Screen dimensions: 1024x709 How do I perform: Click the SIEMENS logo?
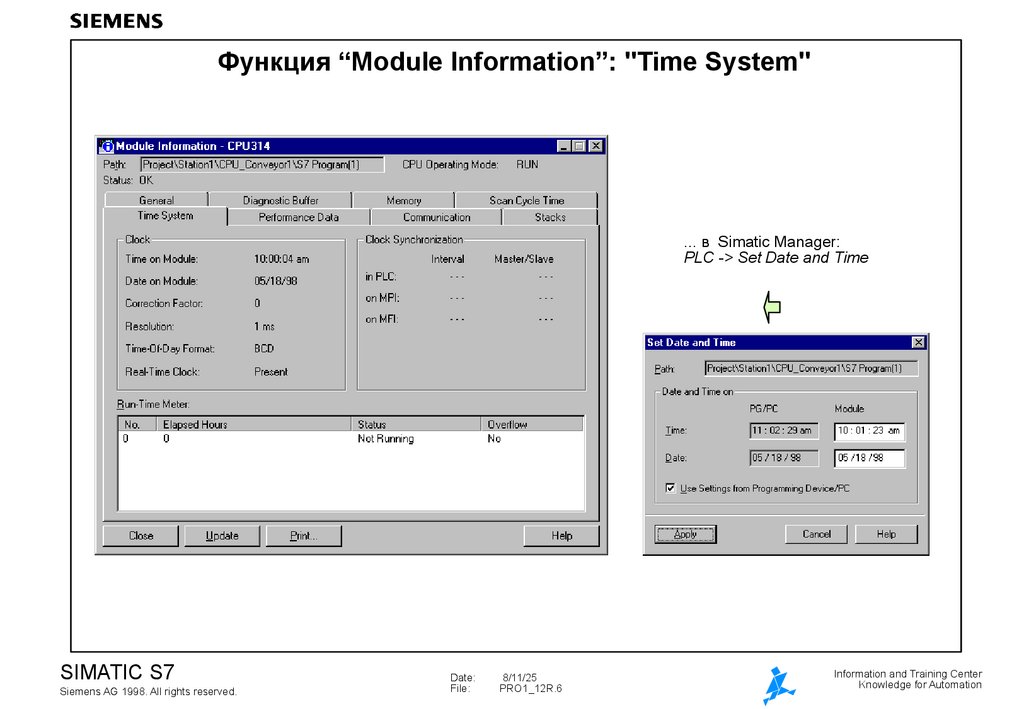click(x=114, y=19)
